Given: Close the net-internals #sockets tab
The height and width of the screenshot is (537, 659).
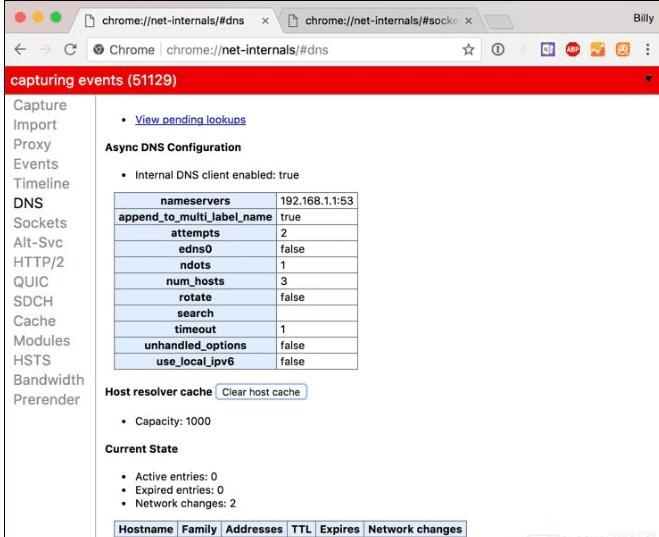Looking at the screenshot, I should point(469,21).
